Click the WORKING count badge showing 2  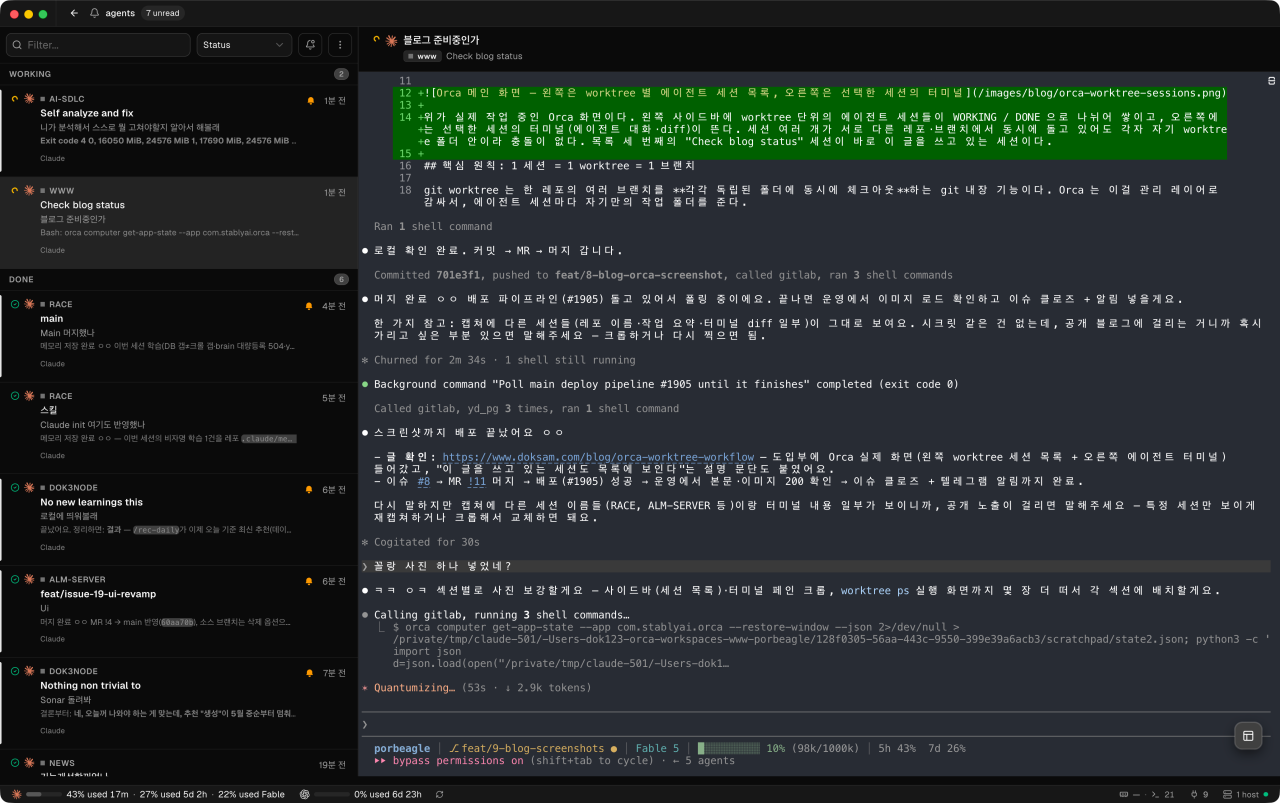coord(341,74)
